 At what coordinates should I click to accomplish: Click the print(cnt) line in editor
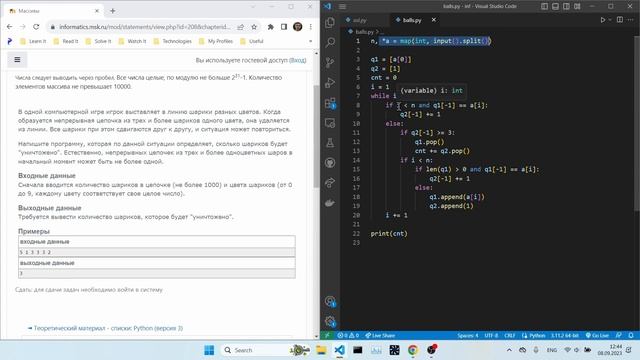(389, 233)
